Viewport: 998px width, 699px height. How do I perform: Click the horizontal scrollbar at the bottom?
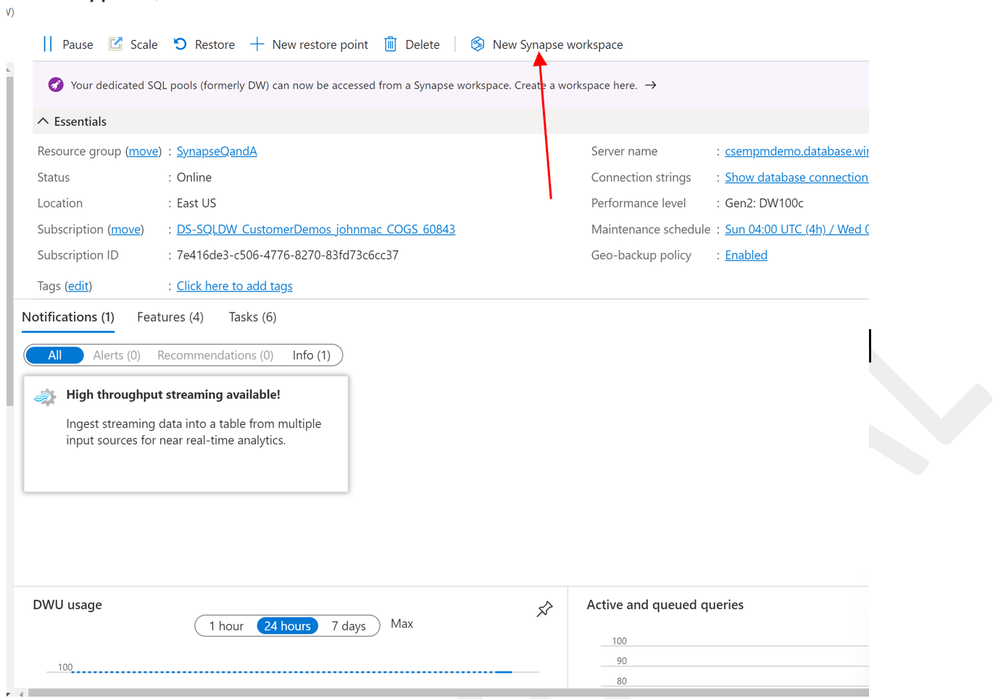click(448, 693)
